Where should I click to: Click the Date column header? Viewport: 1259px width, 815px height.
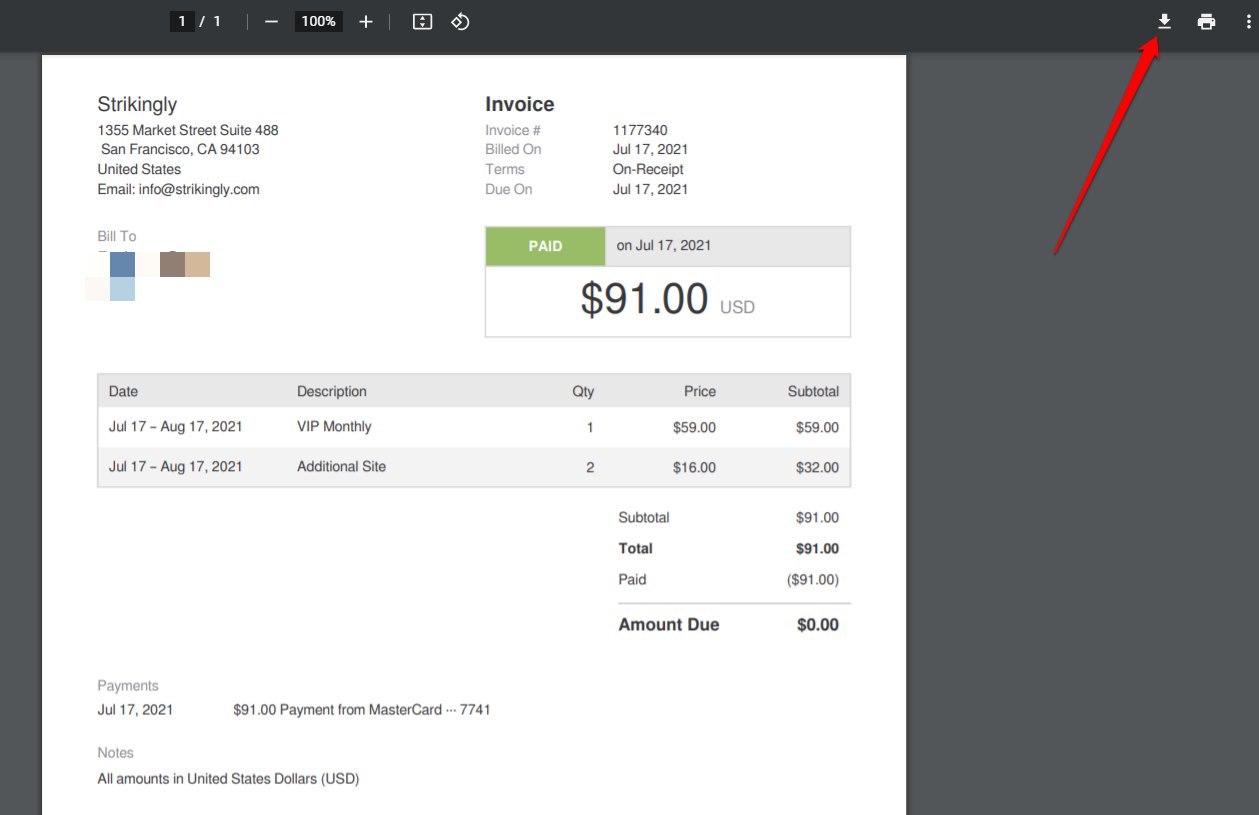(x=123, y=391)
